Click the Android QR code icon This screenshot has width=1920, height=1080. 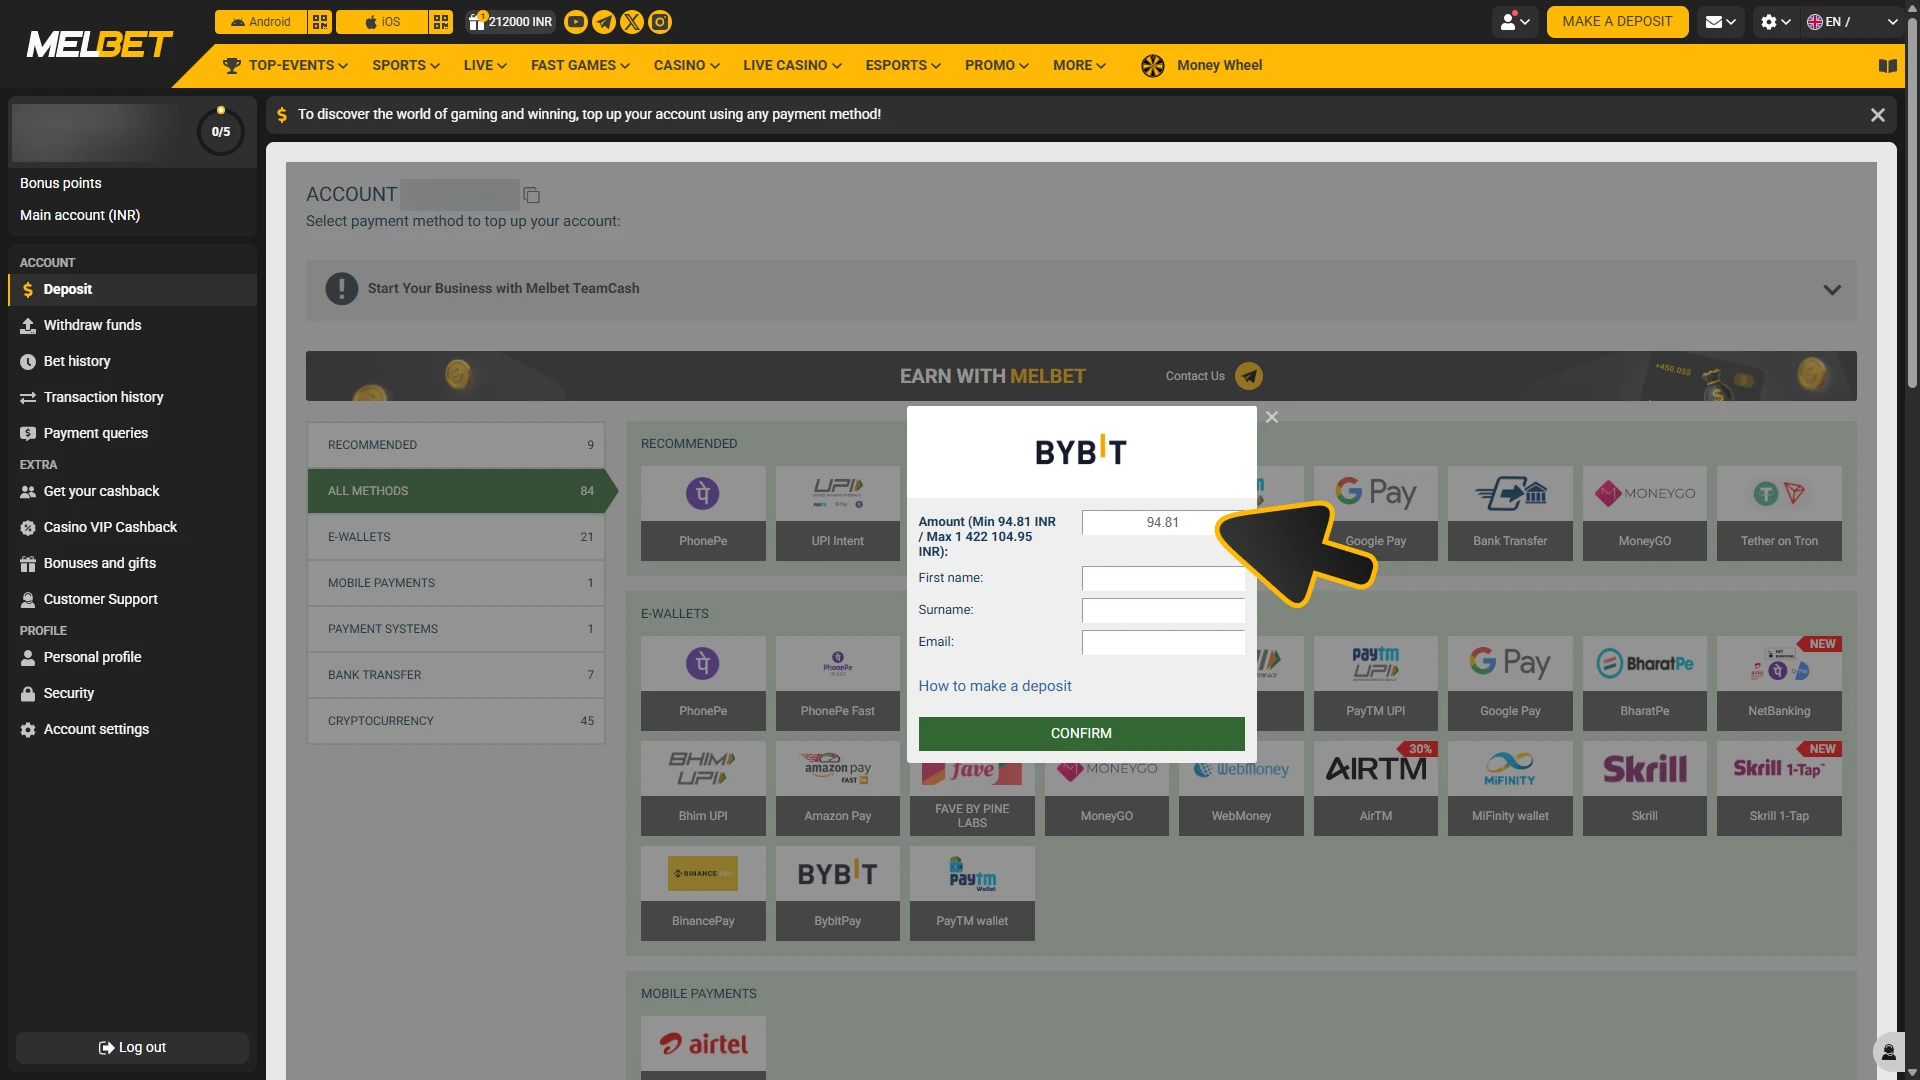tap(320, 22)
